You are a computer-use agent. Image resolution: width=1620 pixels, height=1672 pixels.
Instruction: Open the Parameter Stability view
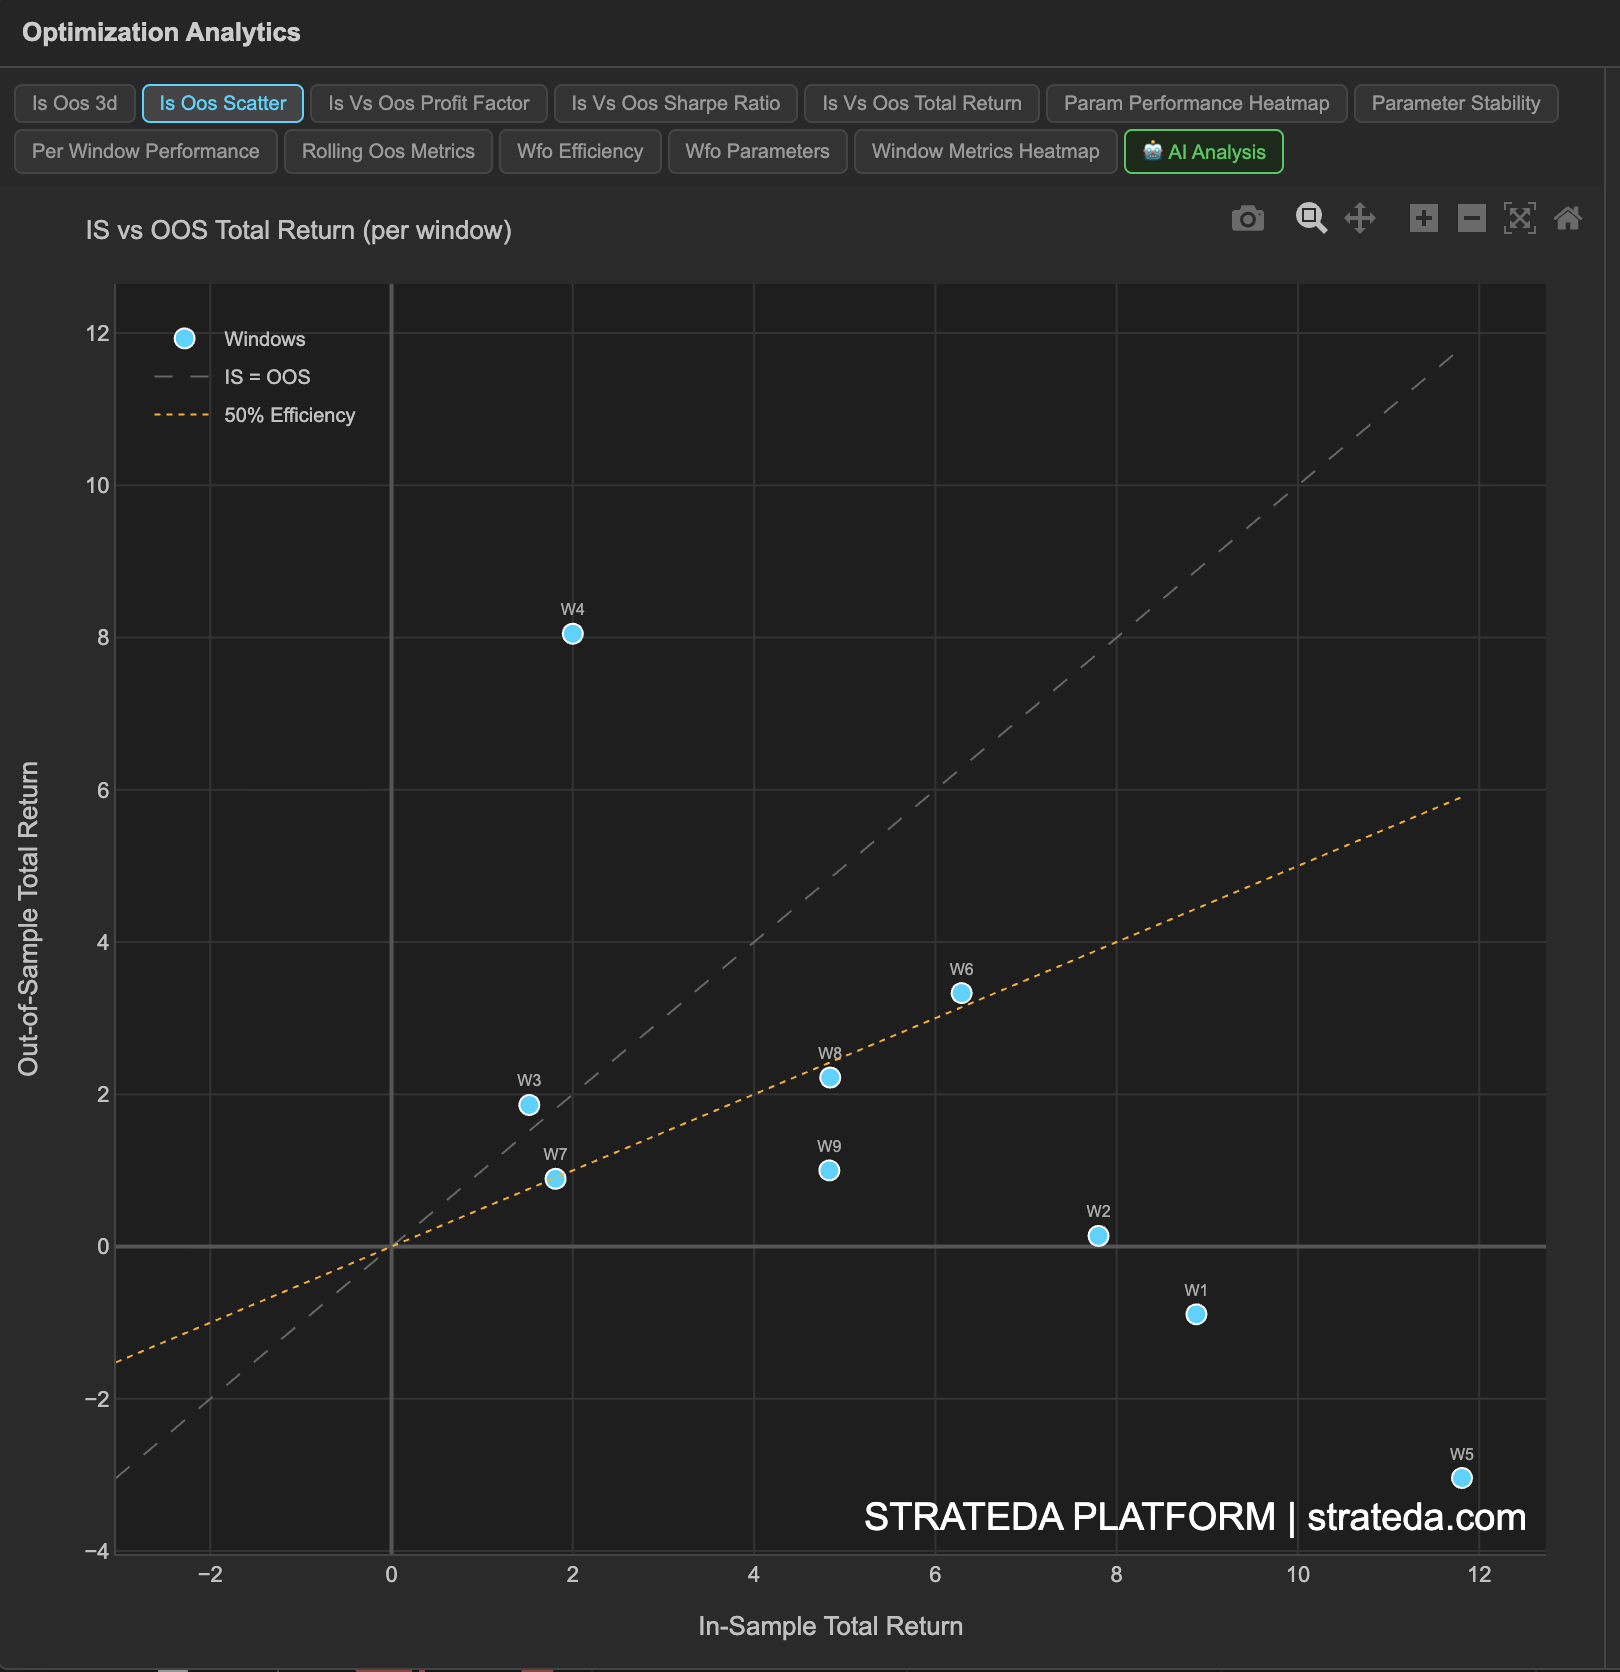point(1455,103)
